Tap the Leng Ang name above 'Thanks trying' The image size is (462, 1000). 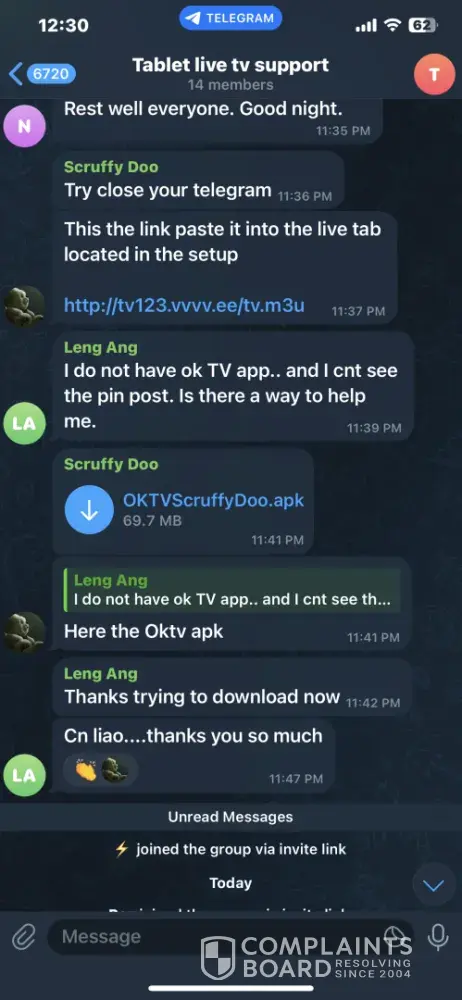coord(100,673)
